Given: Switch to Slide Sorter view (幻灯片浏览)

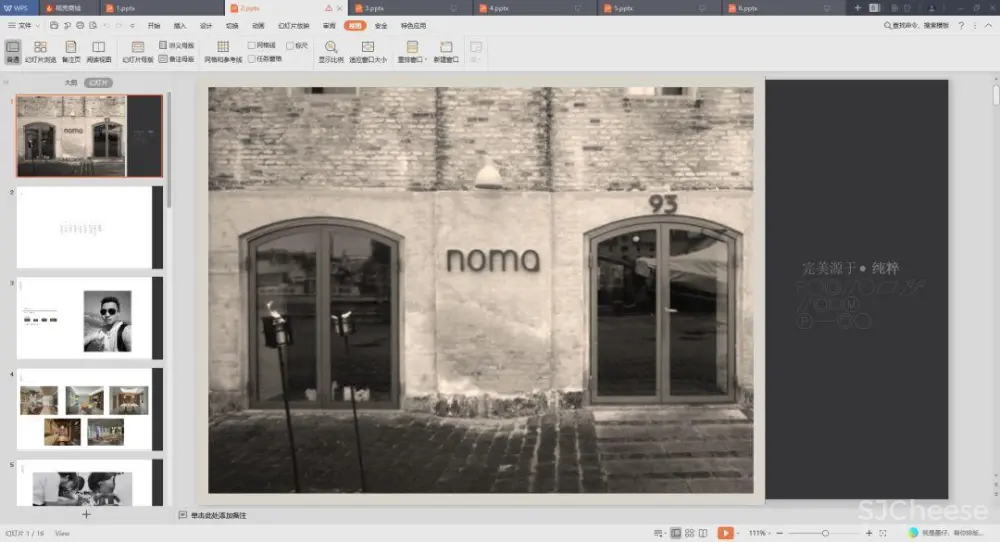Looking at the screenshot, I should [40, 51].
